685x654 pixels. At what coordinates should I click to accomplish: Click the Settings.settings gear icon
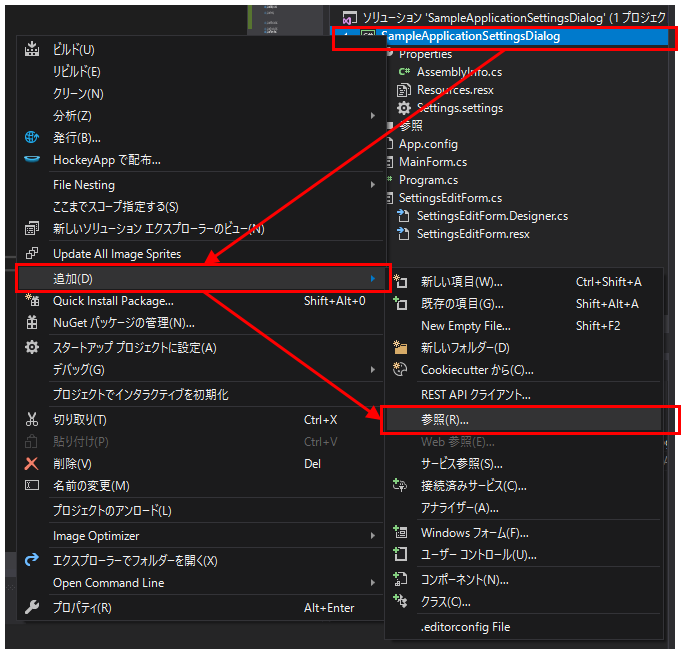(404, 108)
